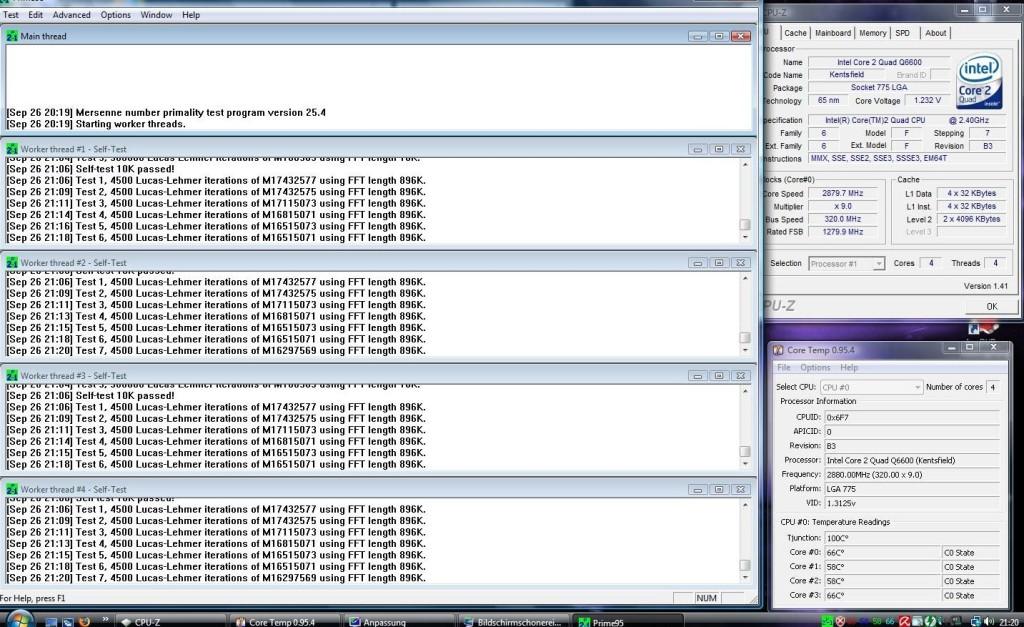Switch to Core Temp 0.95.4 taskbar button

285,622
